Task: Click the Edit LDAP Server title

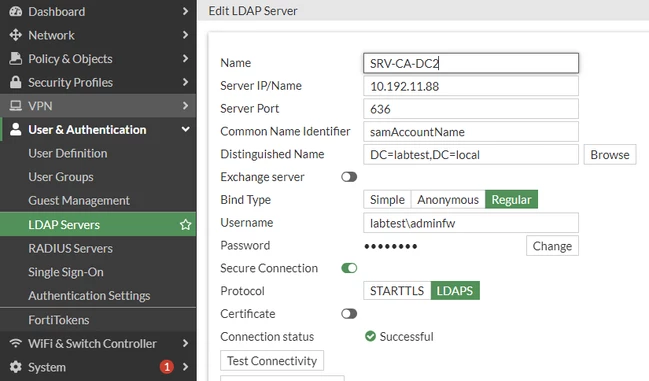Action: [x=253, y=10]
